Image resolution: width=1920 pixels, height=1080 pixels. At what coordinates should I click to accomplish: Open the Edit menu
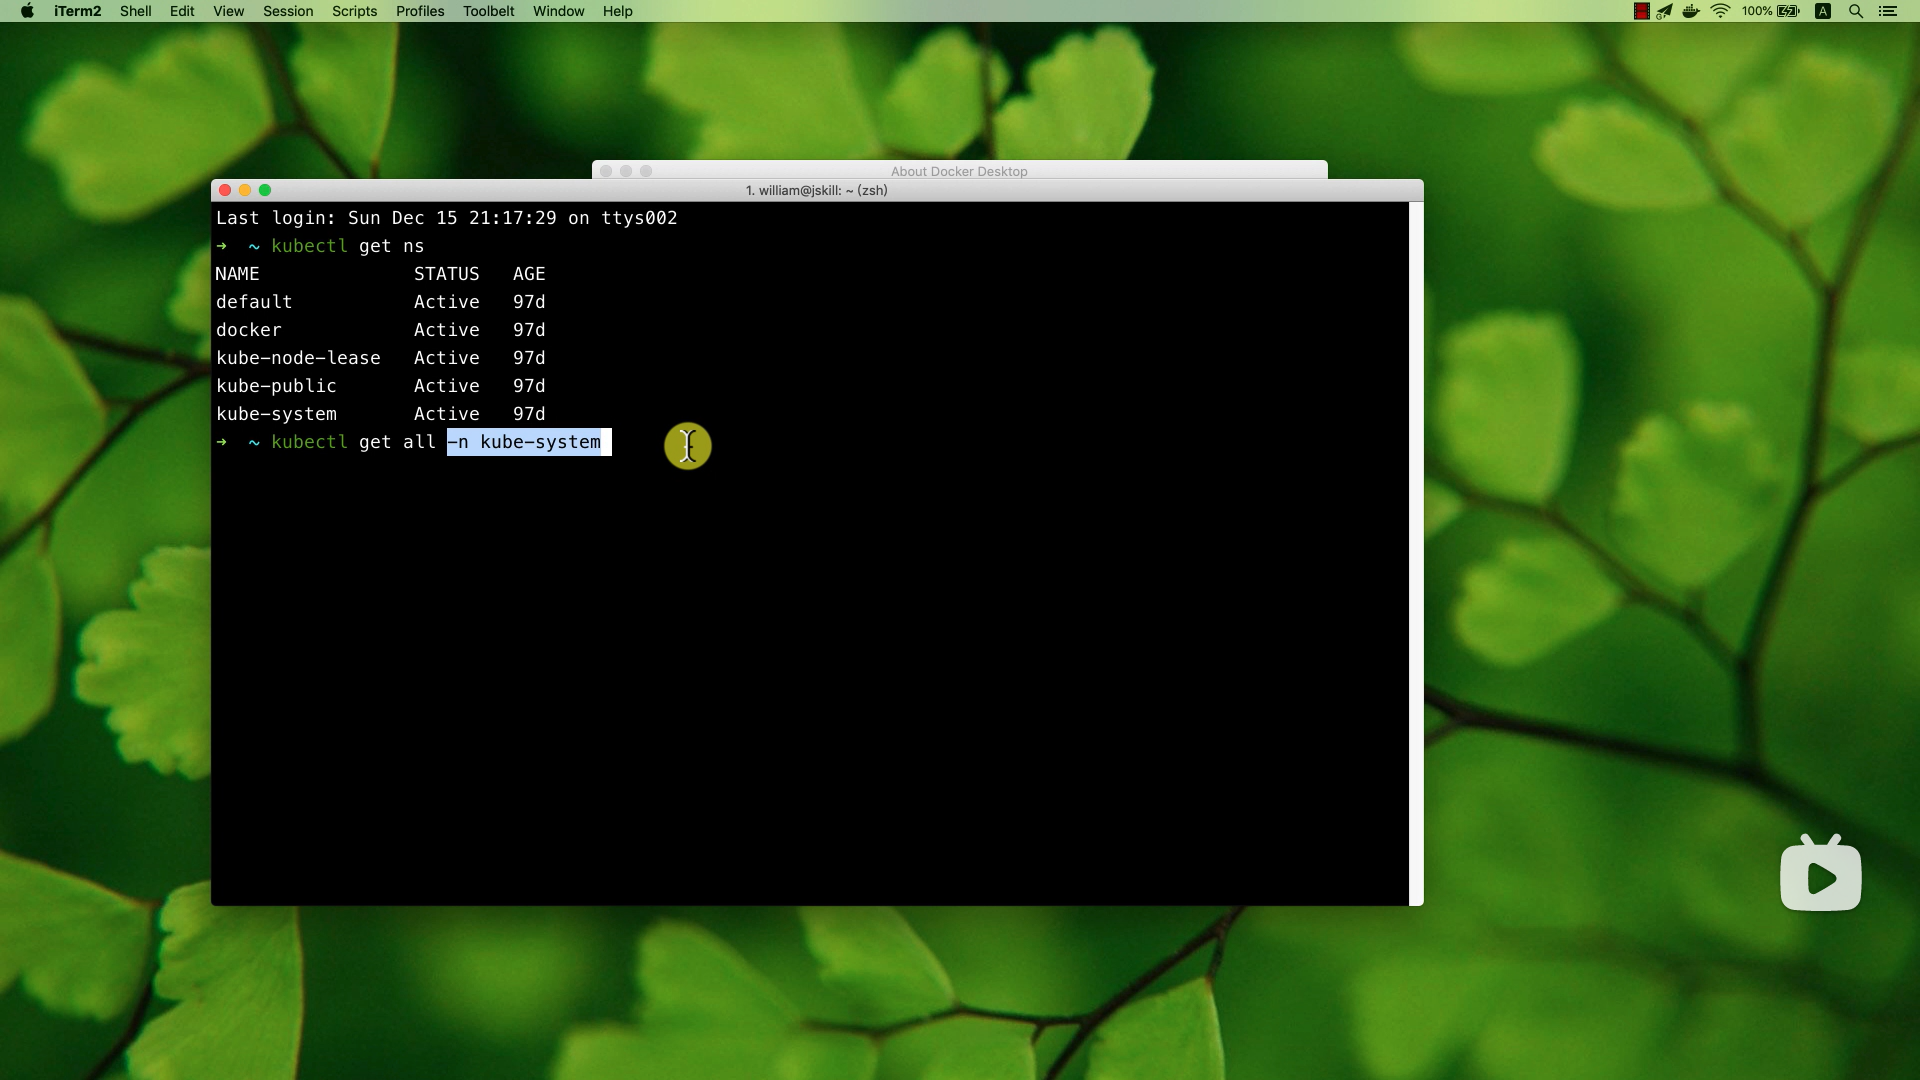coord(182,11)
